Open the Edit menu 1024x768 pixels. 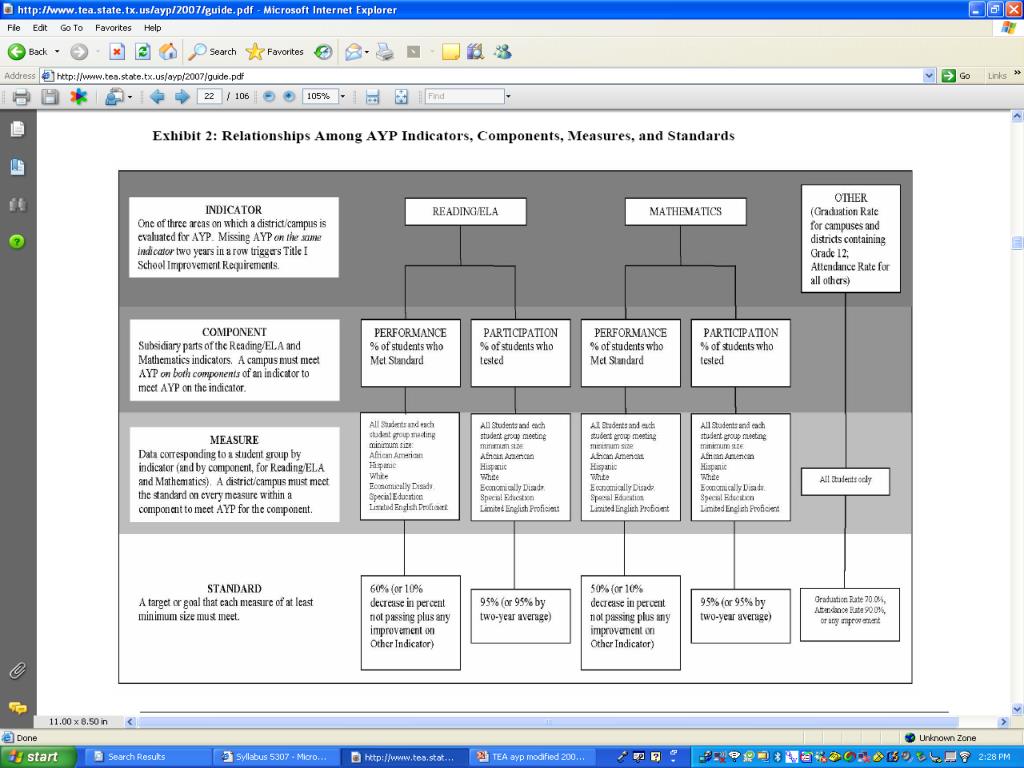(x=40, y=27)
